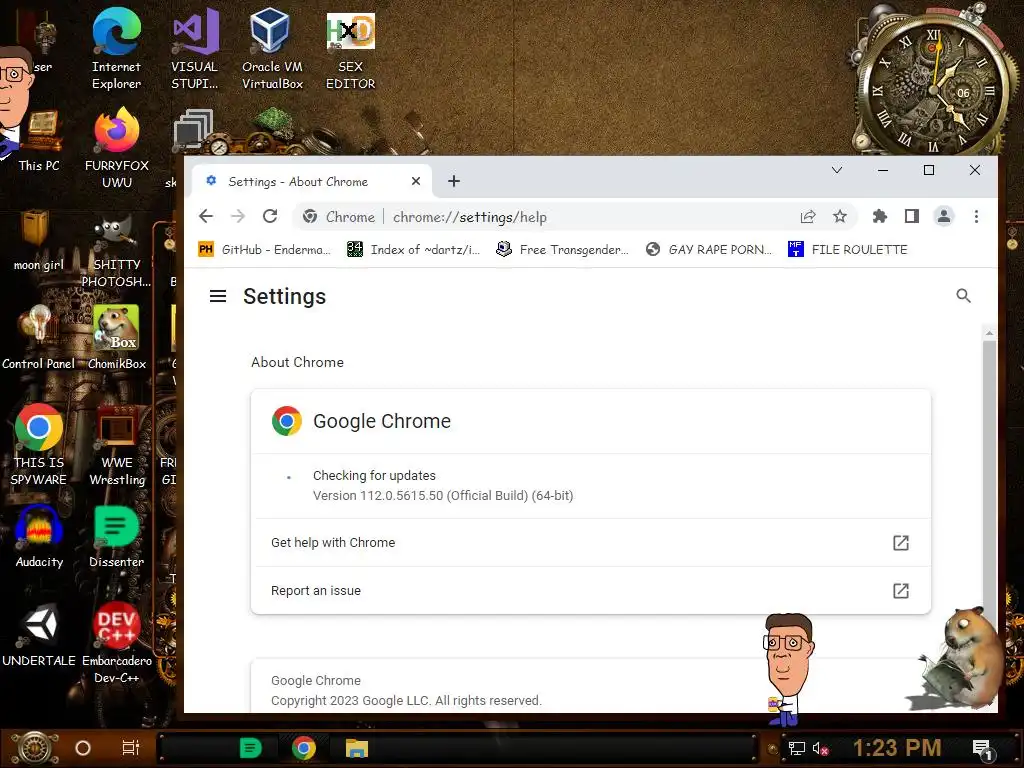Open the This PC desktop icon
Viewport: 1024px width, 768px height.
pos(39,140)
